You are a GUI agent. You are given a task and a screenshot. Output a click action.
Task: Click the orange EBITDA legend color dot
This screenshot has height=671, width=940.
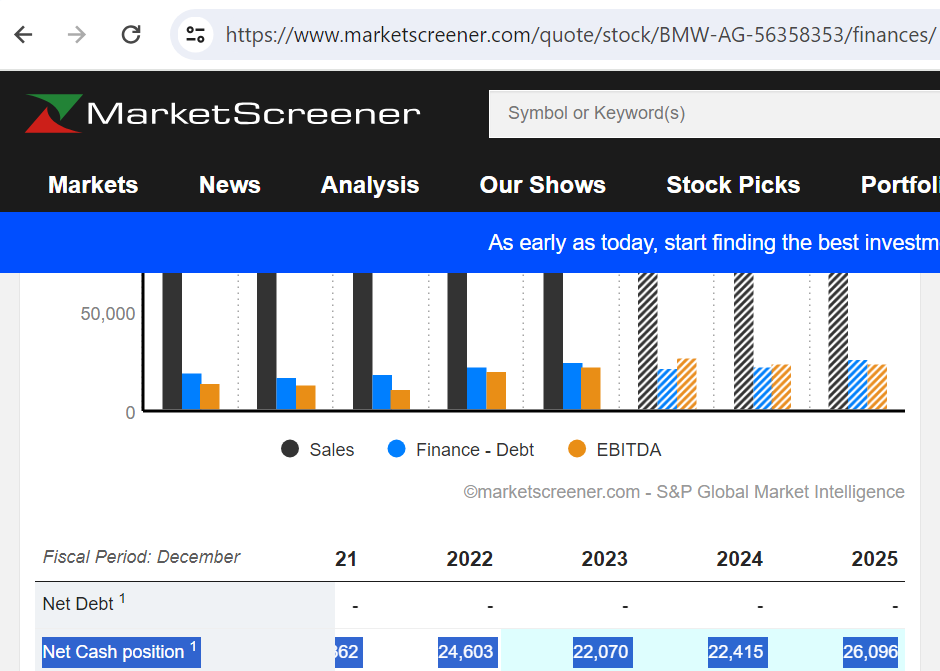(x=577, y=449)
